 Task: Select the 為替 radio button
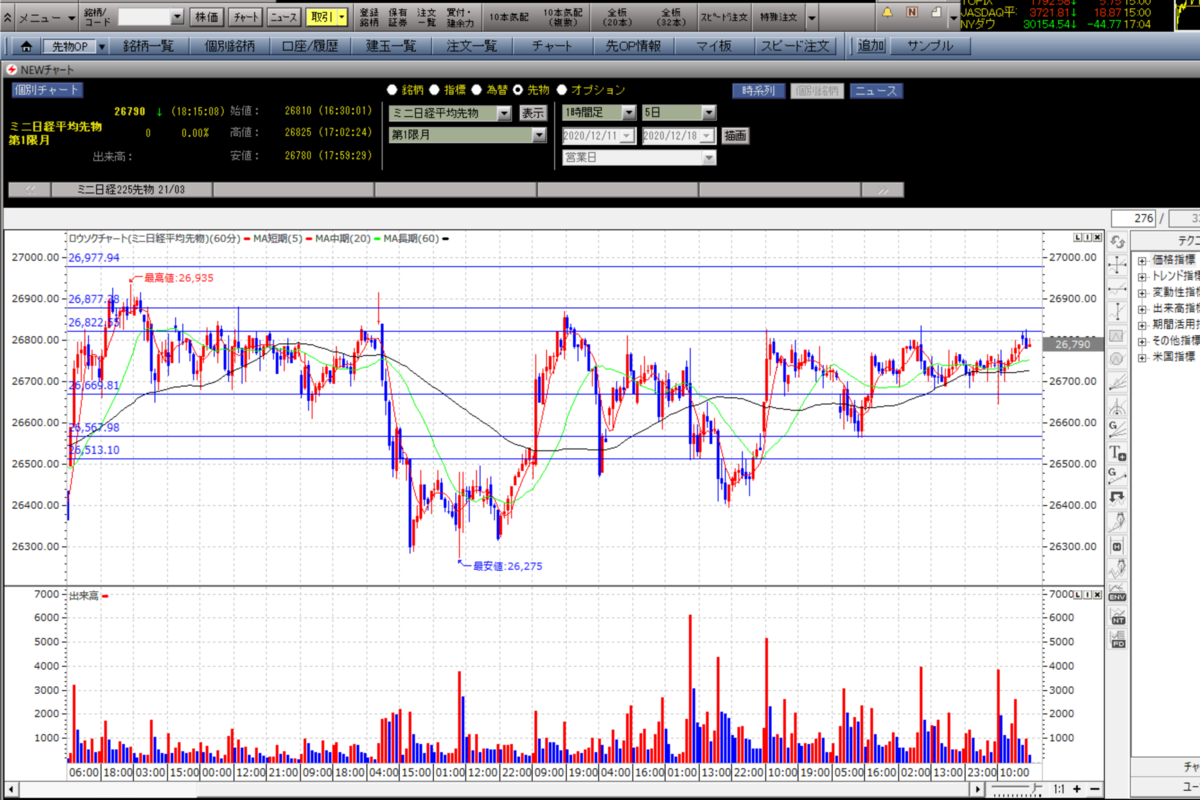coord(477,90)
